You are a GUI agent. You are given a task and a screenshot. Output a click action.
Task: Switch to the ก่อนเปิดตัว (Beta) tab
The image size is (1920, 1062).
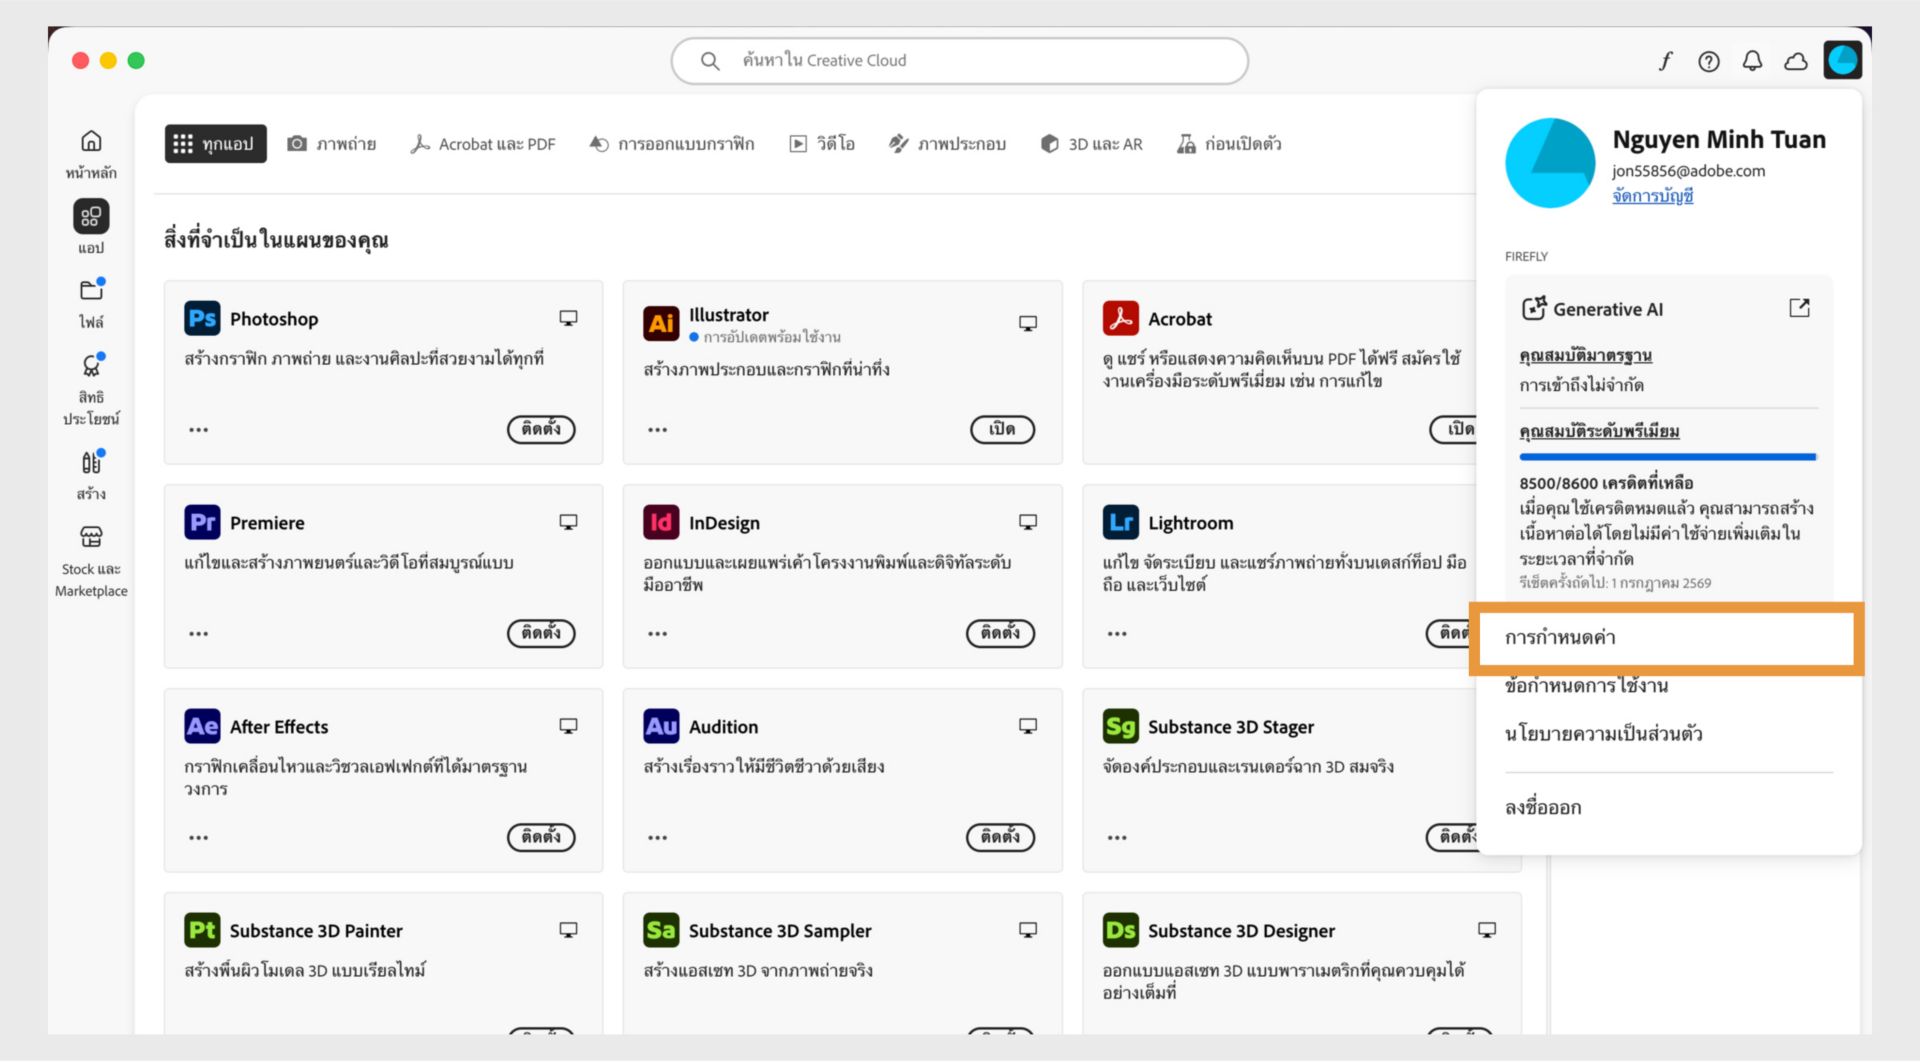pyautogui.click(x=1229, y=144)
